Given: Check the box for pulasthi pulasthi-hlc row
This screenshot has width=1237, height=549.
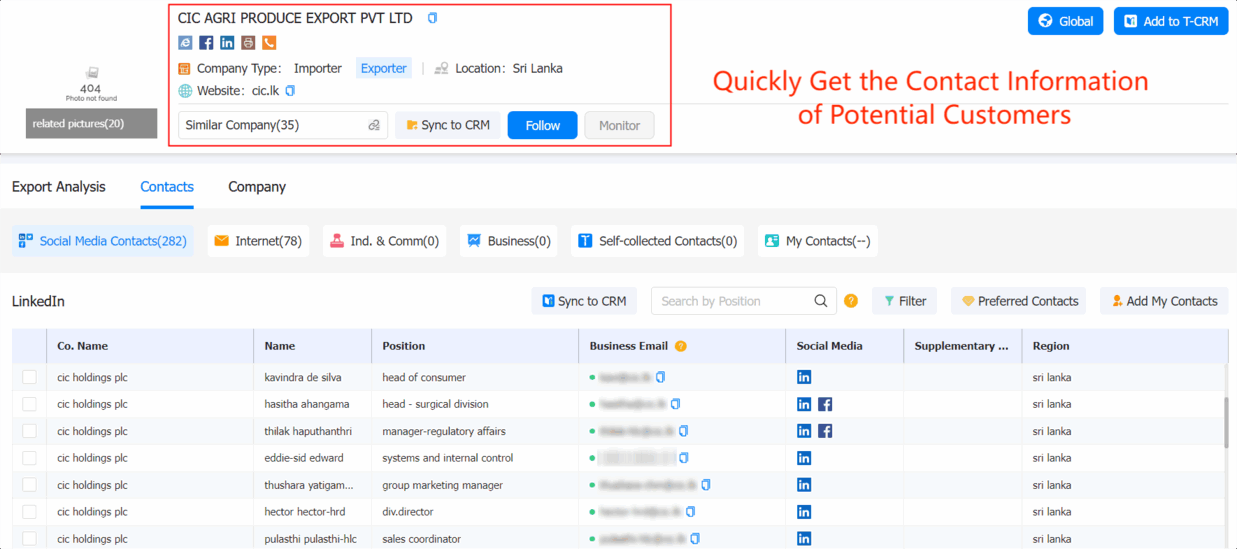Looking at the screenshot, I should (29, 538).
